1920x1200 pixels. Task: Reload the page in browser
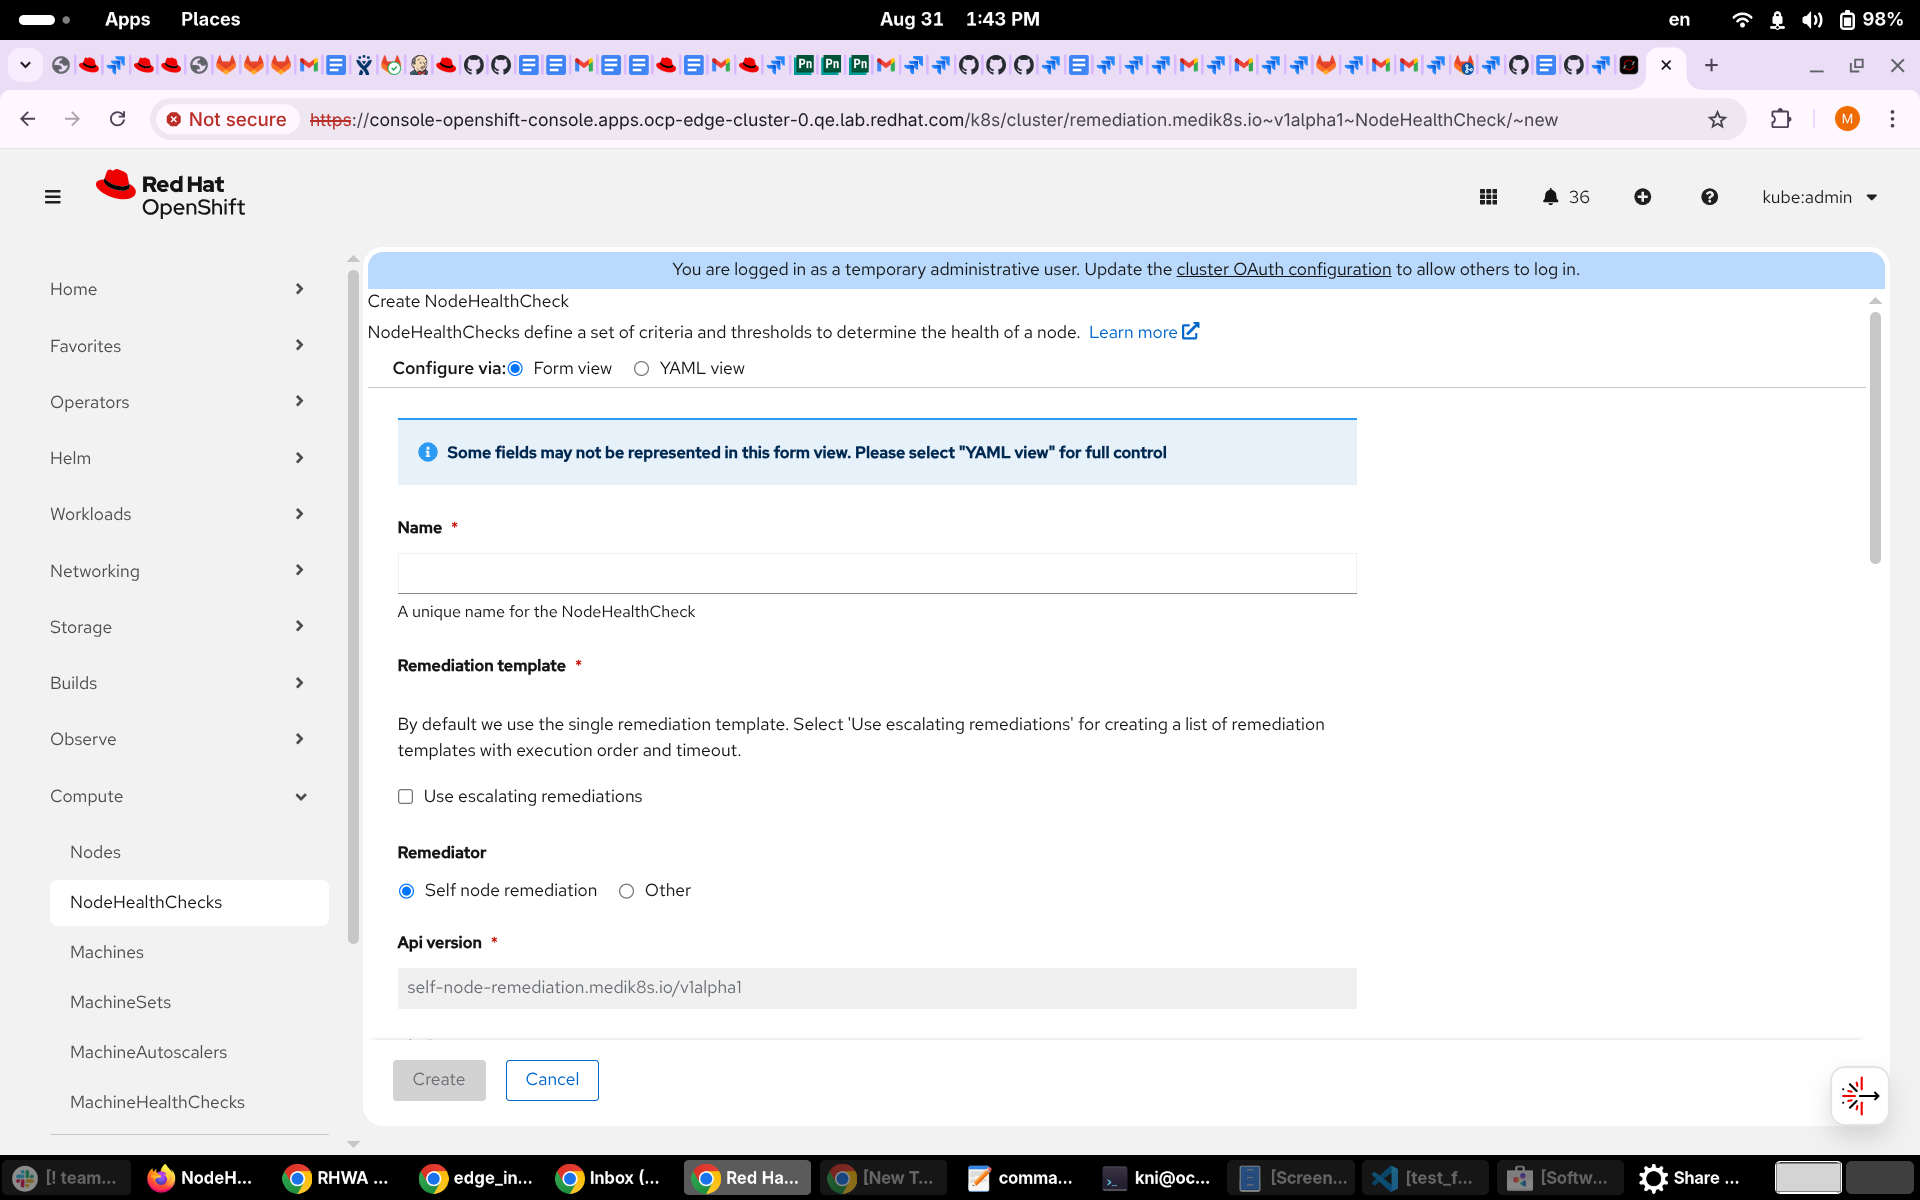click(118, 119)
